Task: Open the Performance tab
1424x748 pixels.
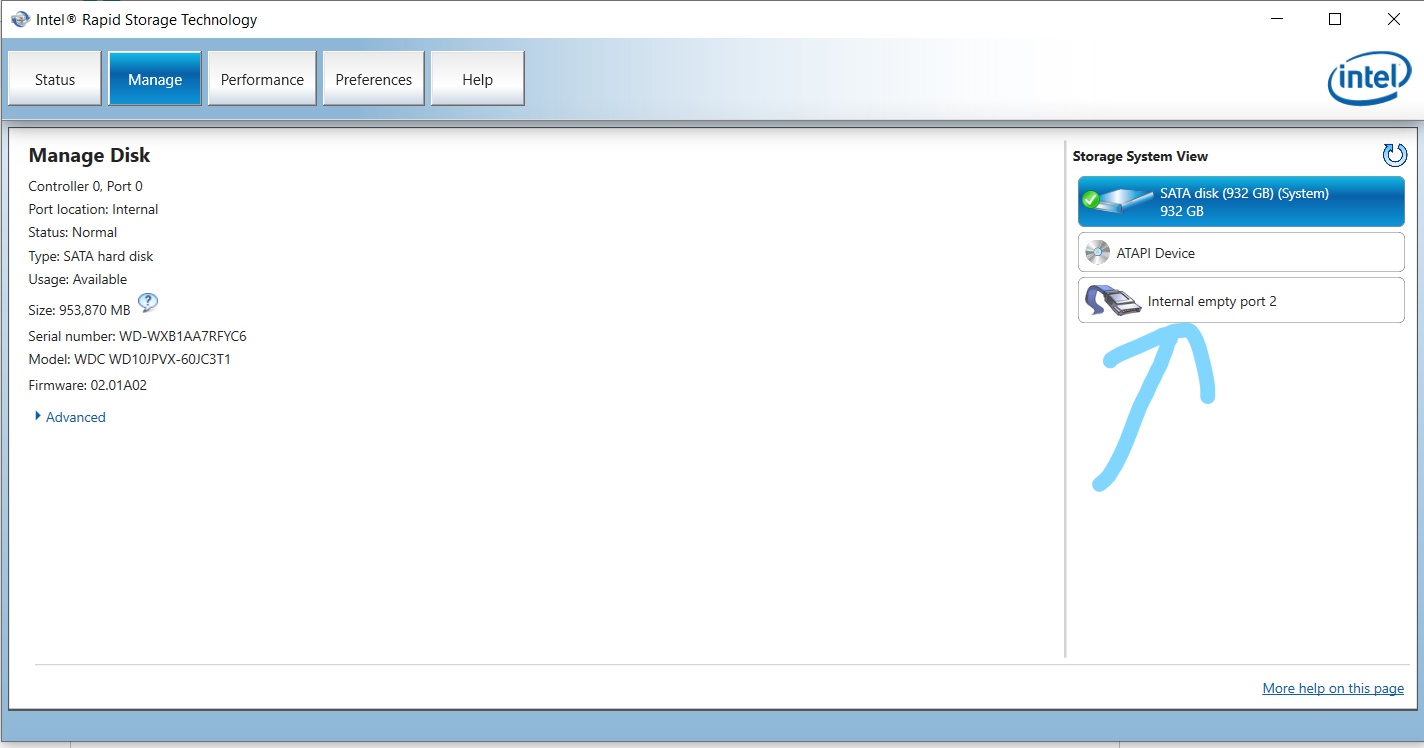Action: (261, 78)
